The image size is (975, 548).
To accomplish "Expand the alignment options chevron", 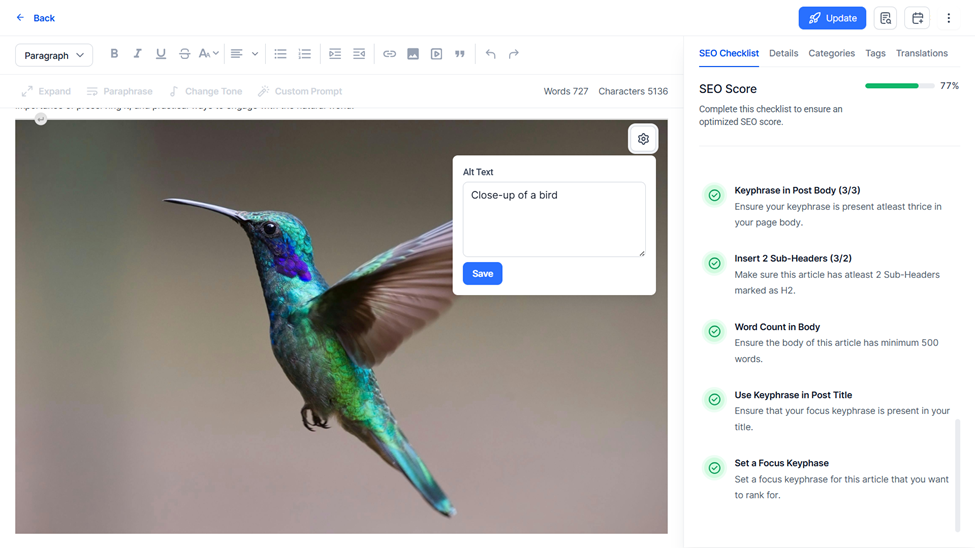I will click(x=255, y=53).
